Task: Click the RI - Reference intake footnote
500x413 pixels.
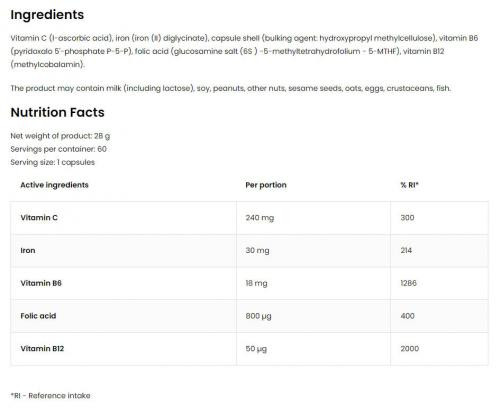Action: pyautogui.click(x=50, y=396)
